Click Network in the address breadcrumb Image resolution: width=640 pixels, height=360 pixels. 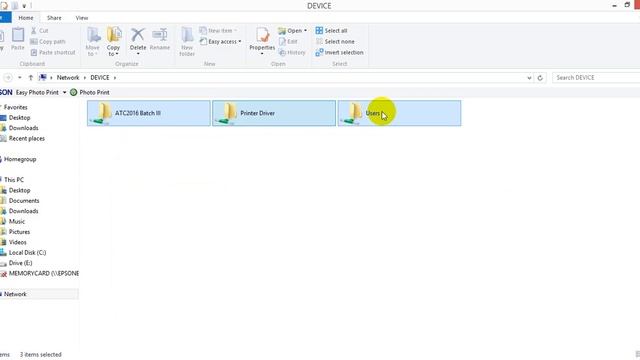point(68,78)
